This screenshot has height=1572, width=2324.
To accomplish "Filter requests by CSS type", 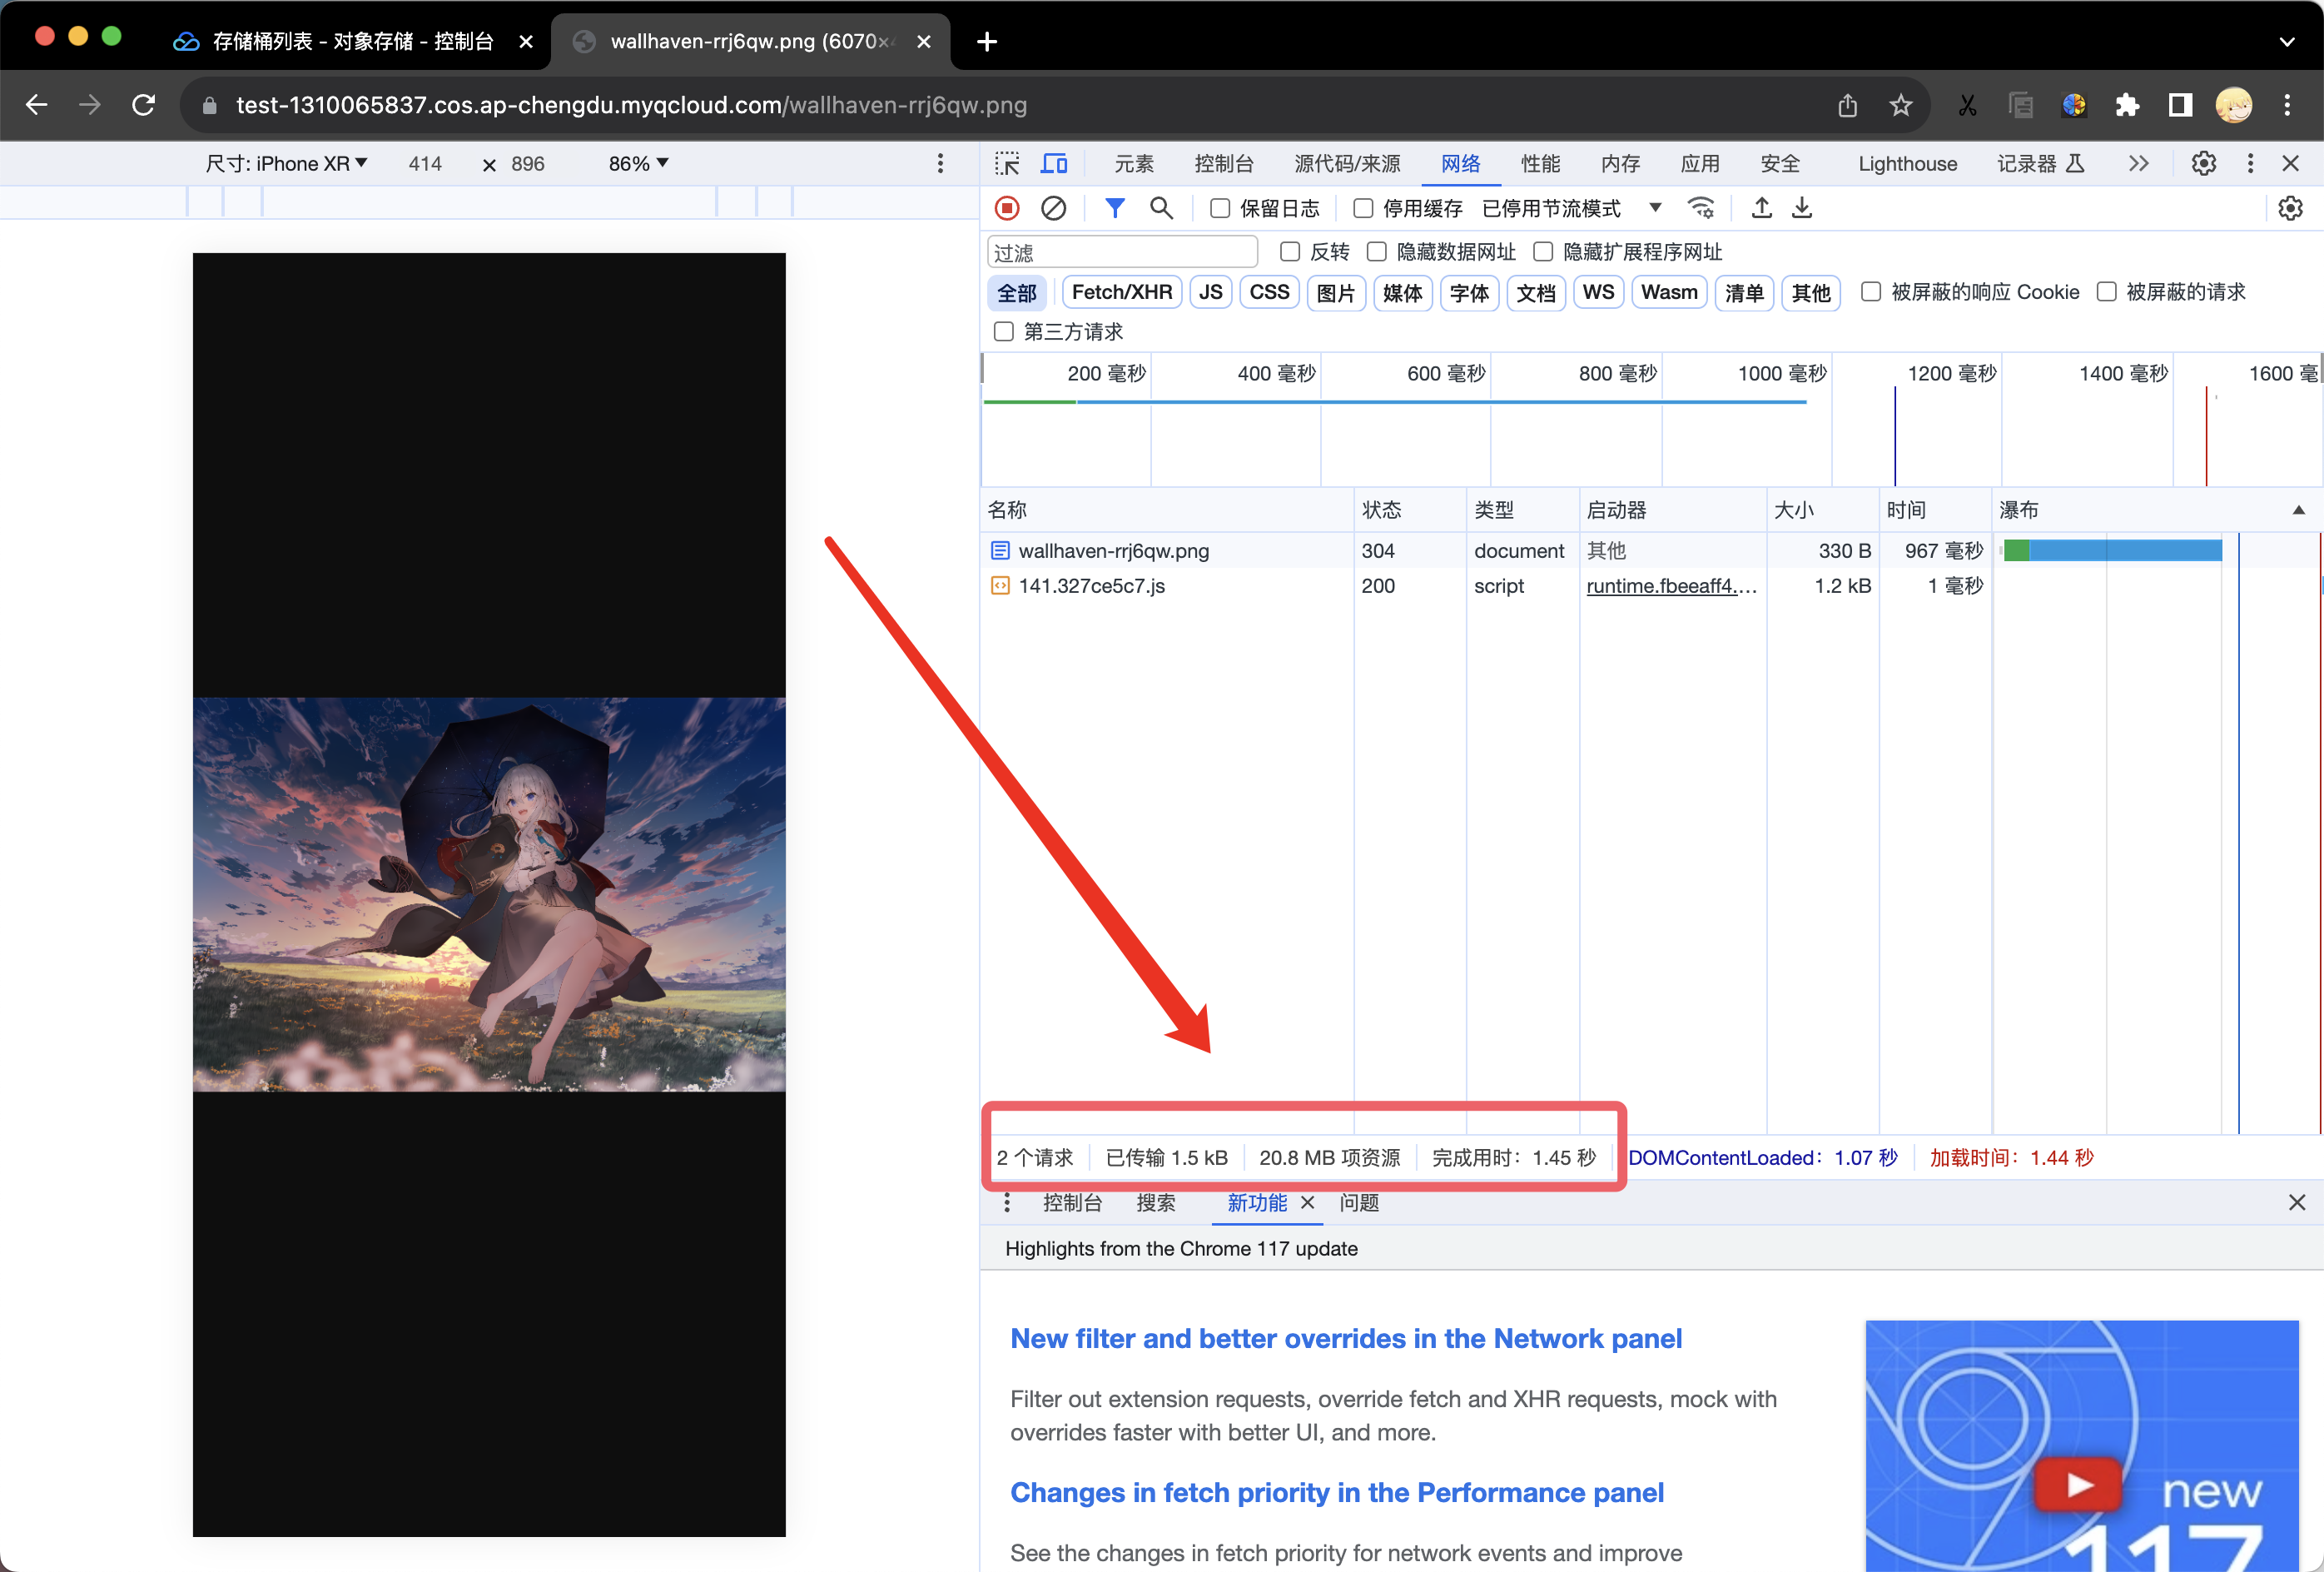I will coord(1269,292).
